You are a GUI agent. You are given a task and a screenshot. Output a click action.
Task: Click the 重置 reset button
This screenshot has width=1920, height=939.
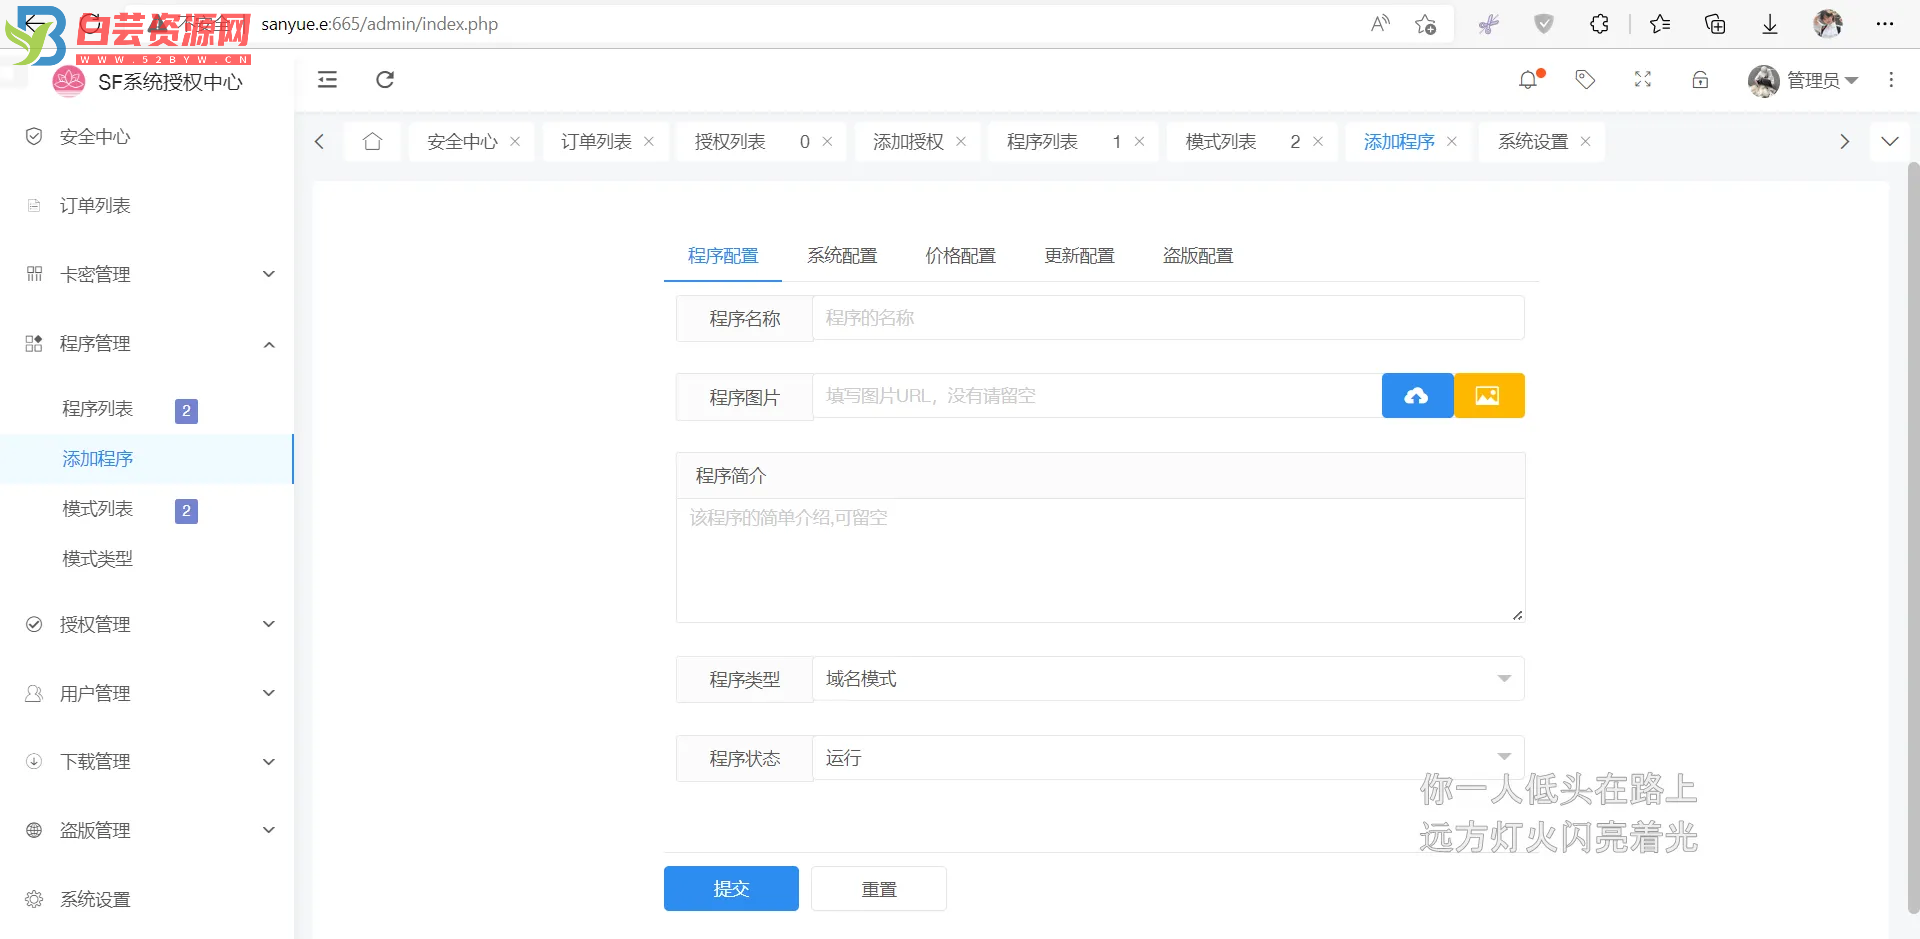coord(879,888)
